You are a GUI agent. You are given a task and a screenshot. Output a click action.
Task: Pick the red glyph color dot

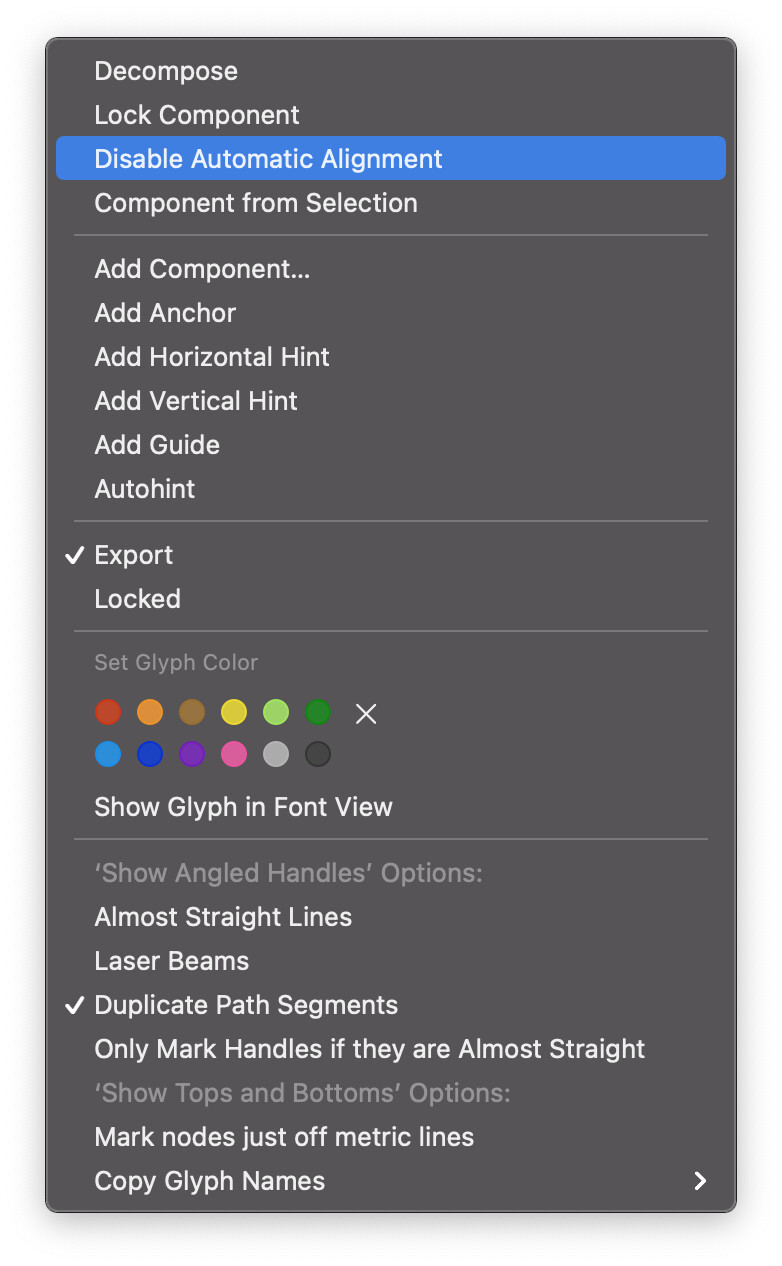point(108,713)
